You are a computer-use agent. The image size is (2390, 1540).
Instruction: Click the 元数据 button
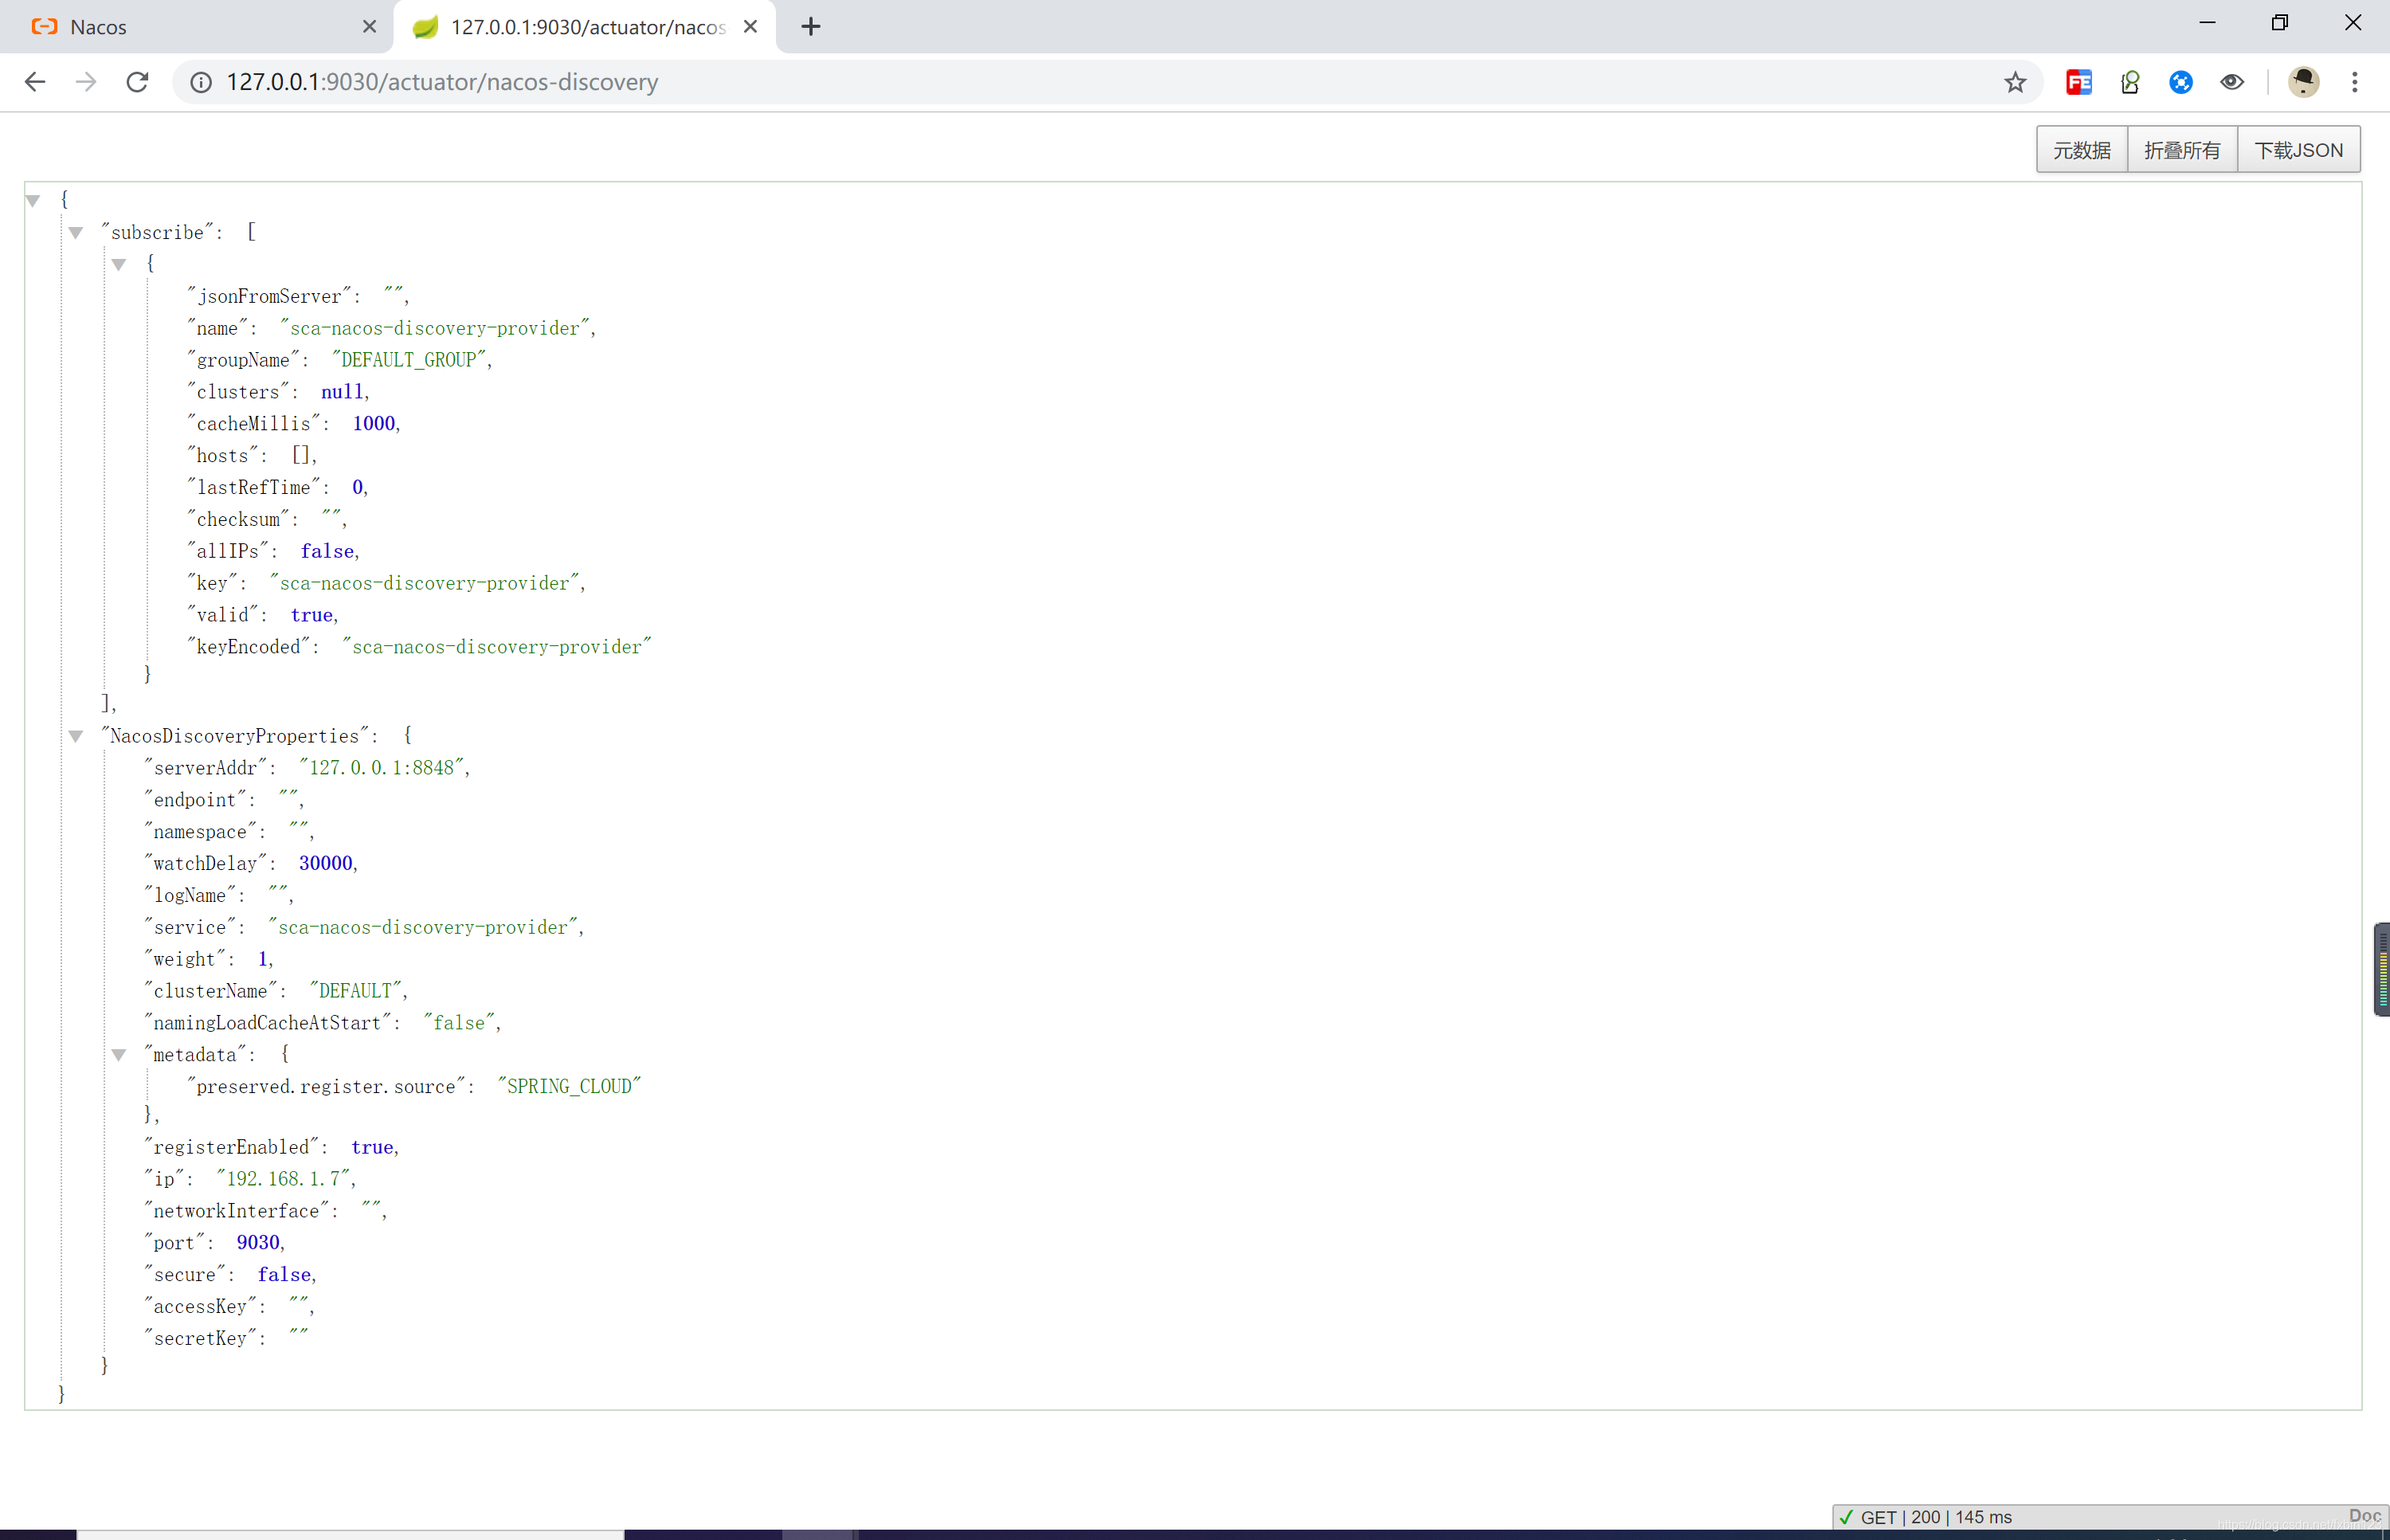2082,150
